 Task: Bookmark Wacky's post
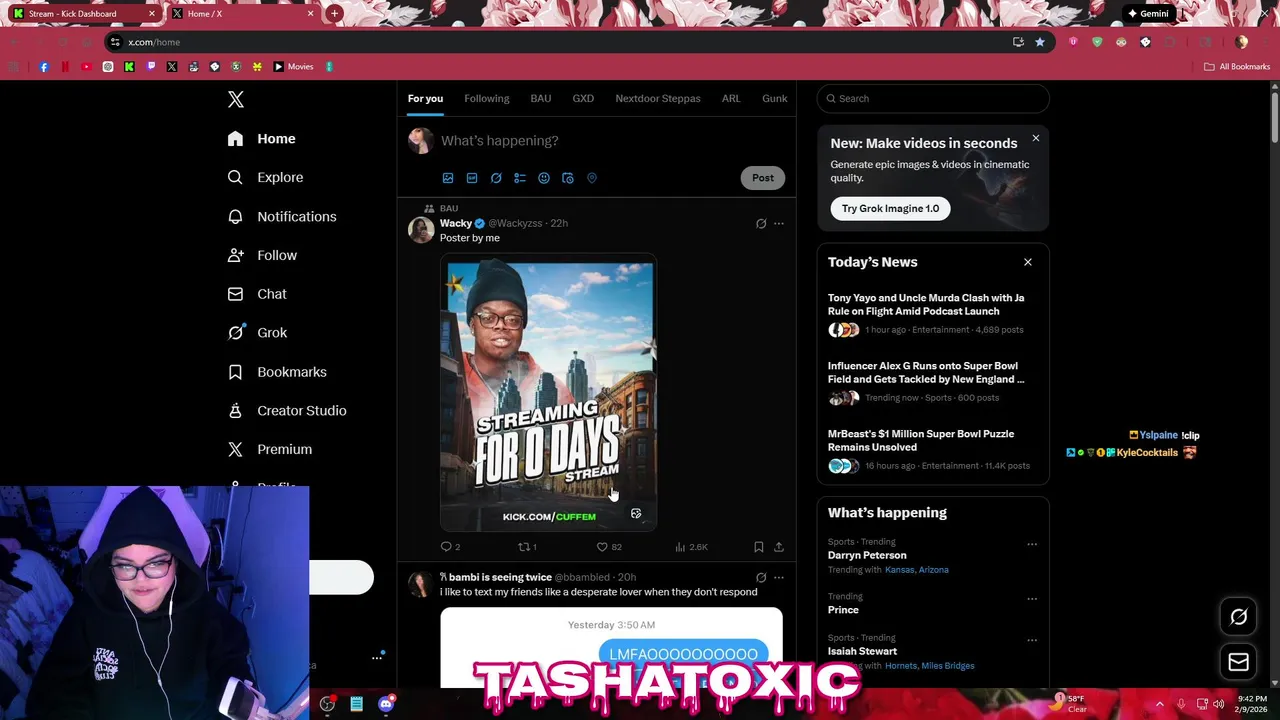(x=759, y=547)
